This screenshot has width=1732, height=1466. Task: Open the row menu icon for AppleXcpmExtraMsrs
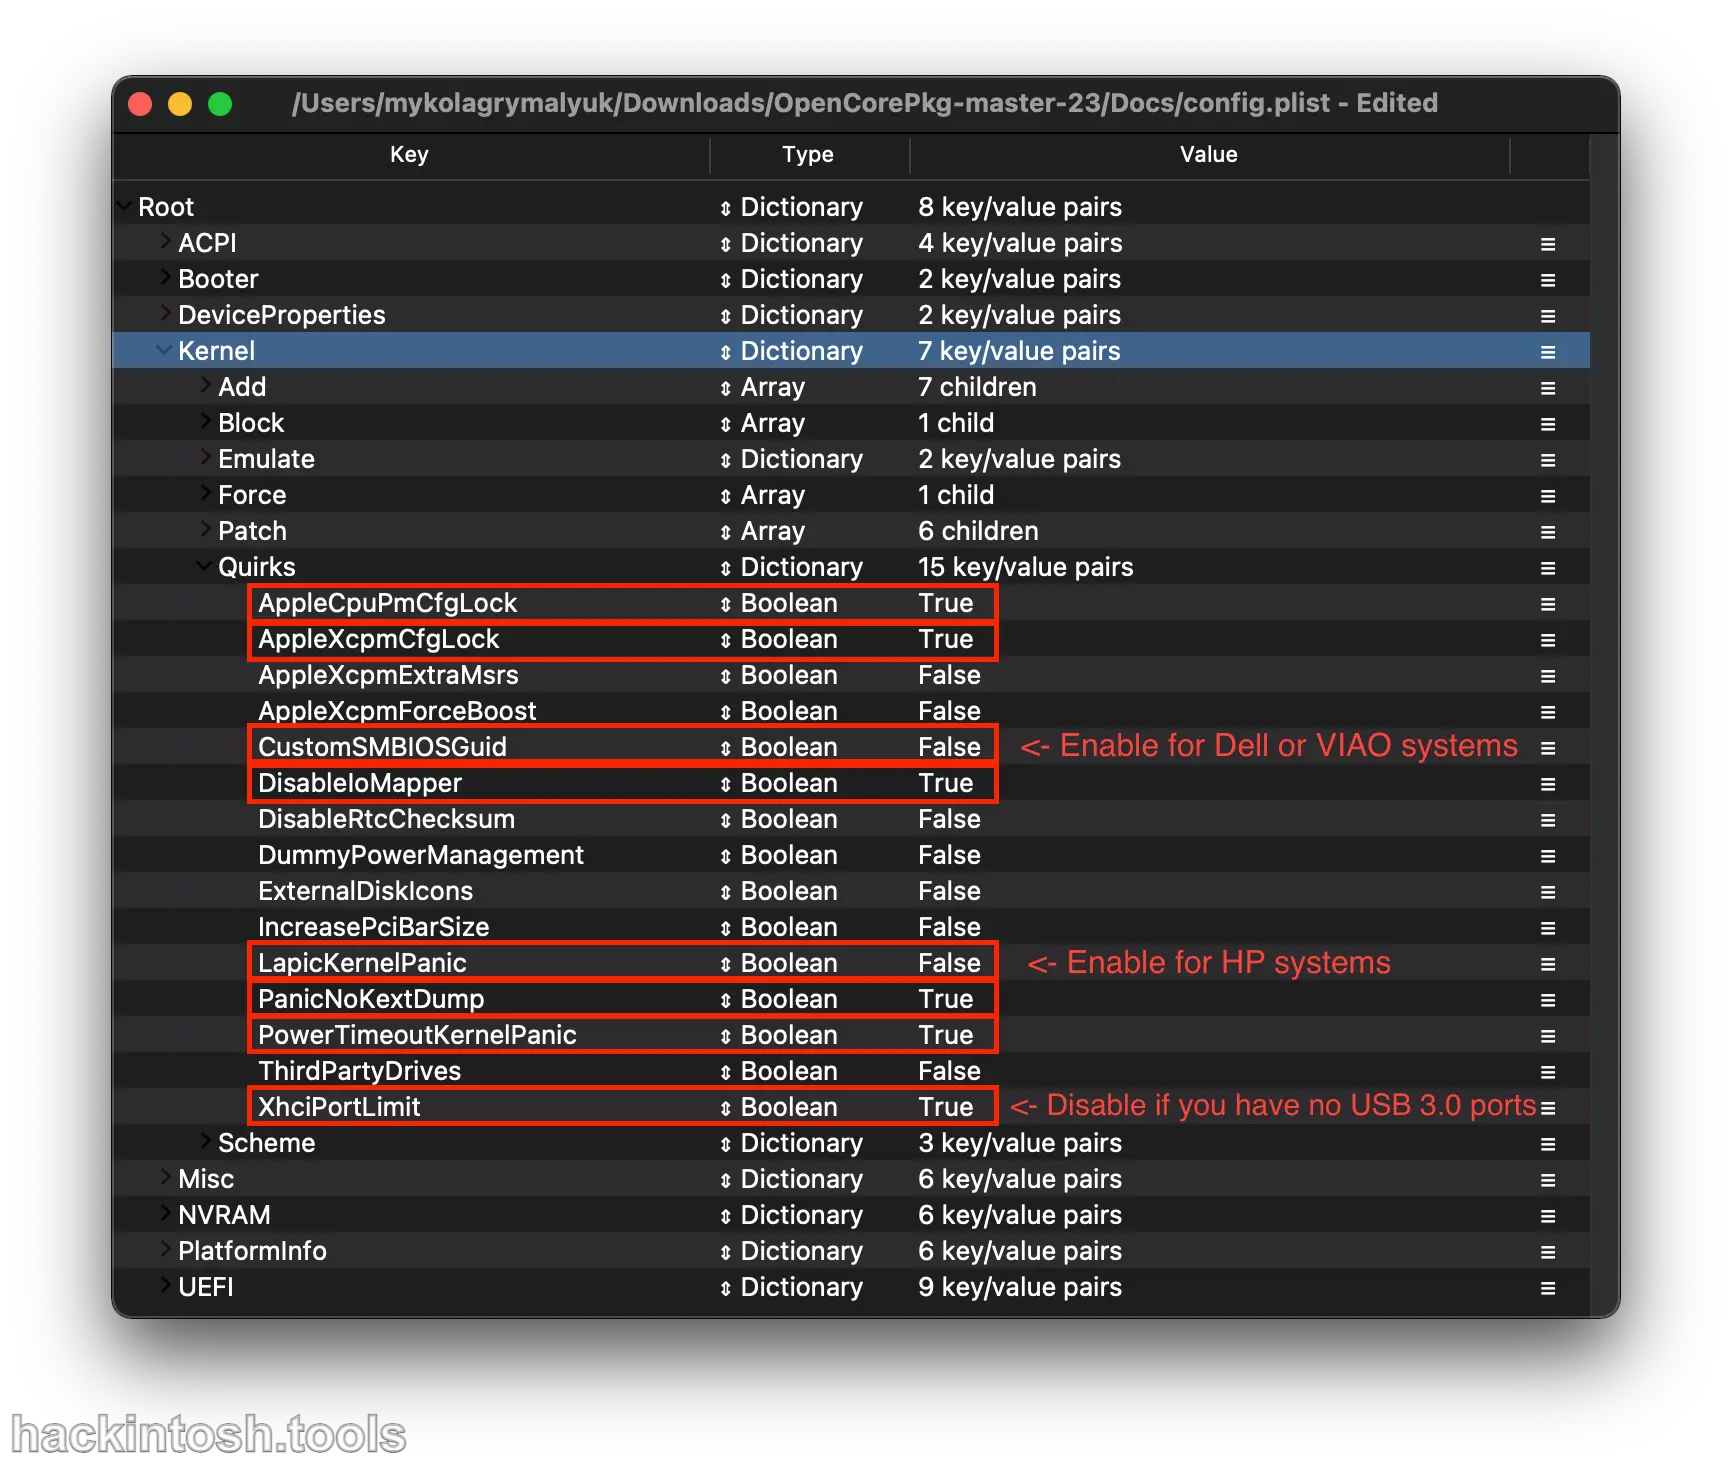tap(1548, 676)
